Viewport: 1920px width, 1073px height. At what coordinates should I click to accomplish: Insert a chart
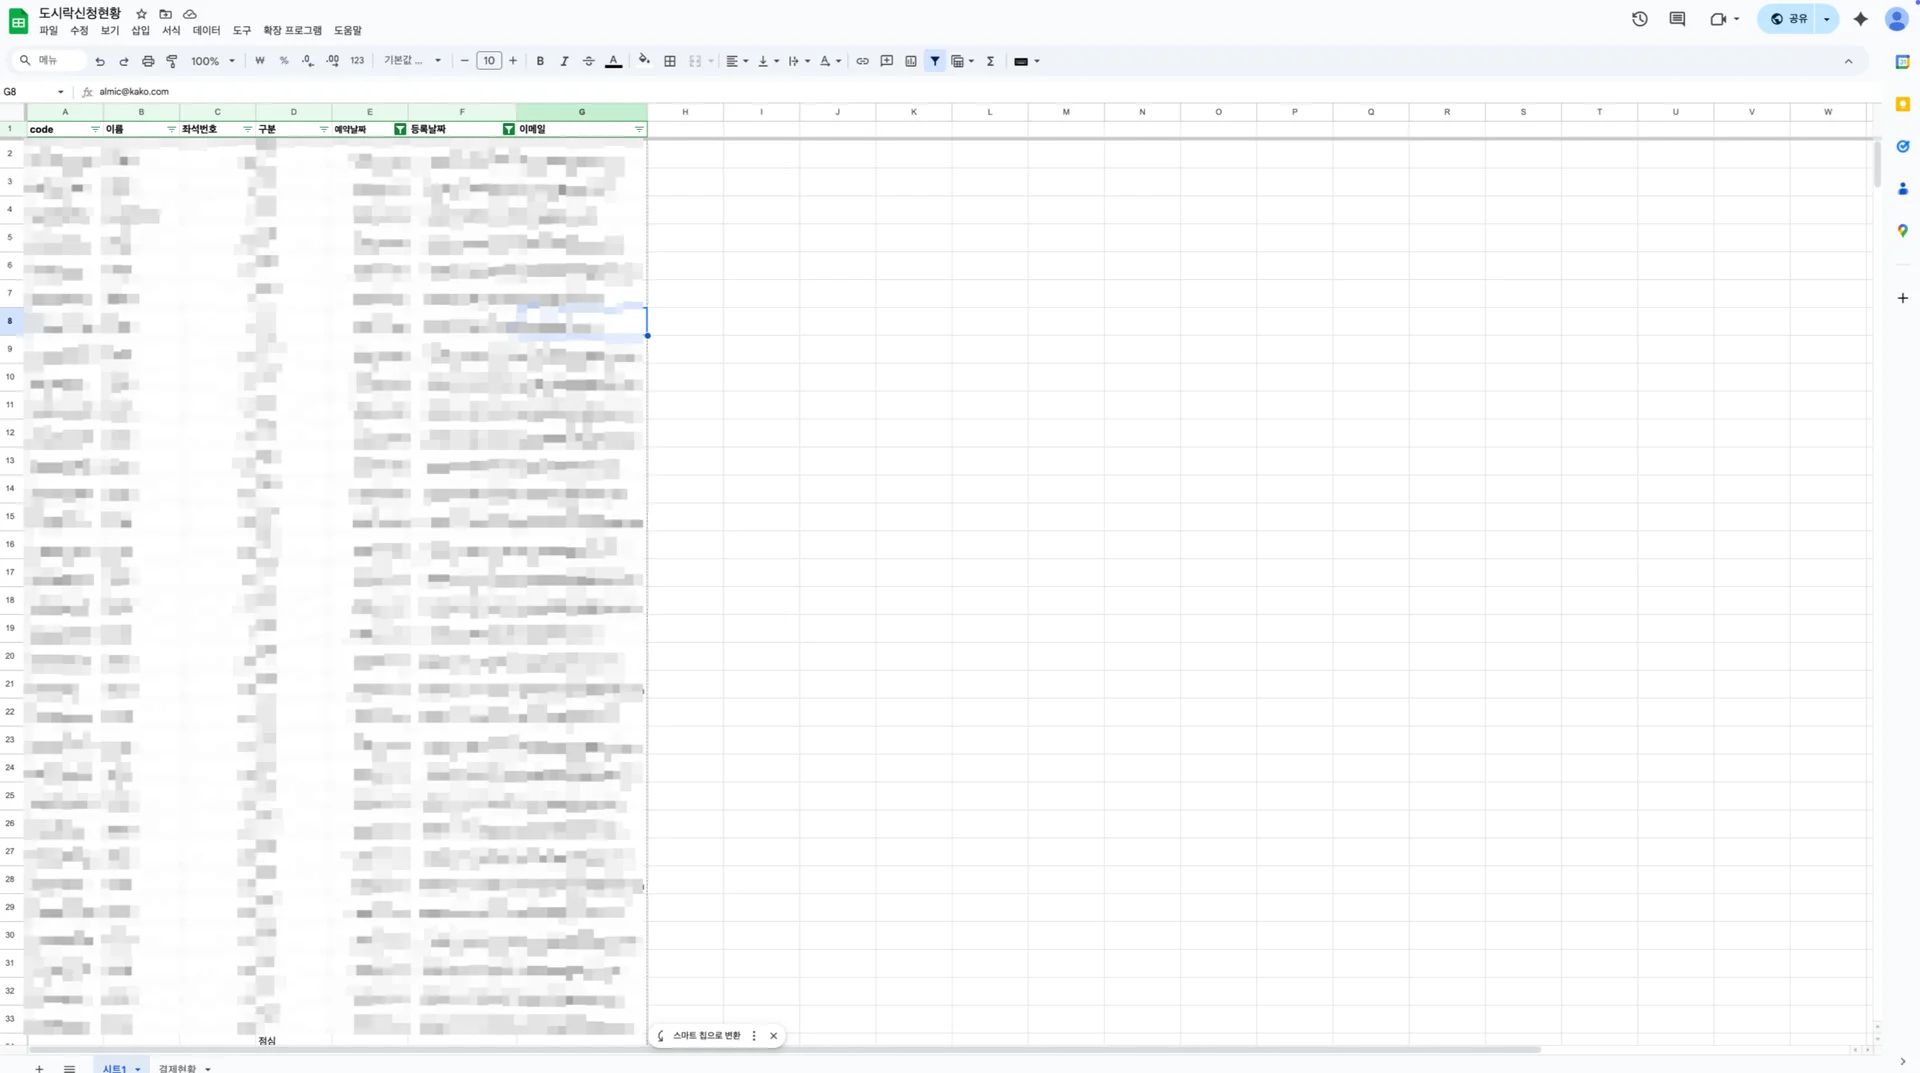click(x=911, y=61)
